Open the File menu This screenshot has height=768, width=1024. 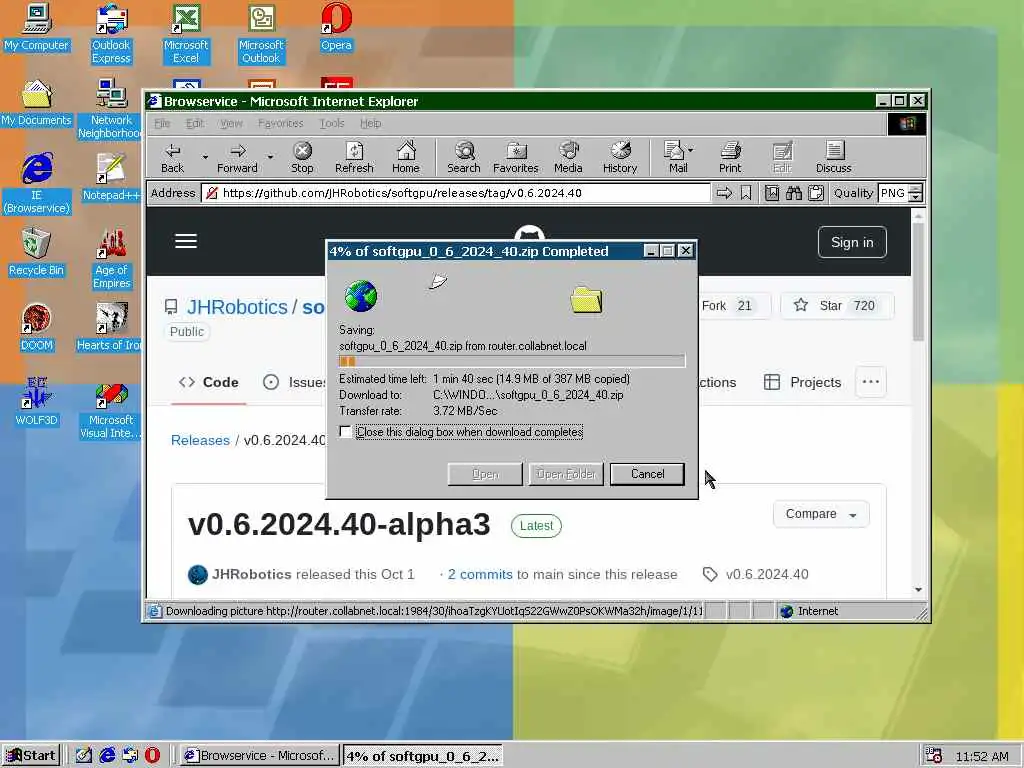pyautogui.click(x=162, y=123)
